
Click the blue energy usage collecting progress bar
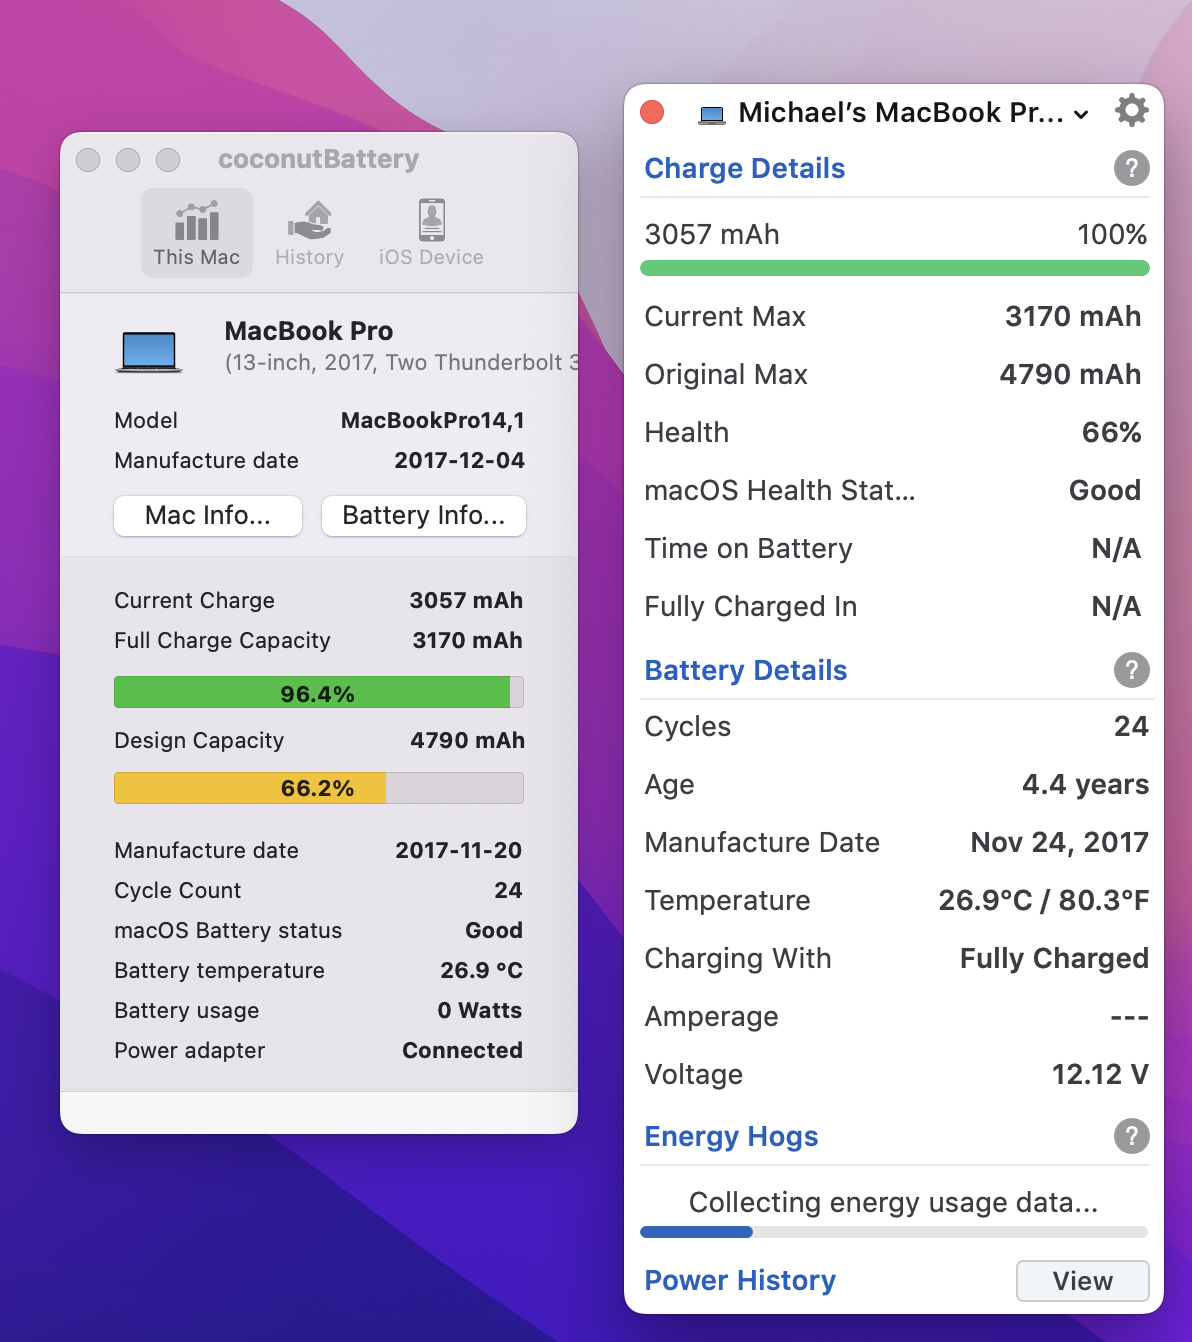(894, 1232)
